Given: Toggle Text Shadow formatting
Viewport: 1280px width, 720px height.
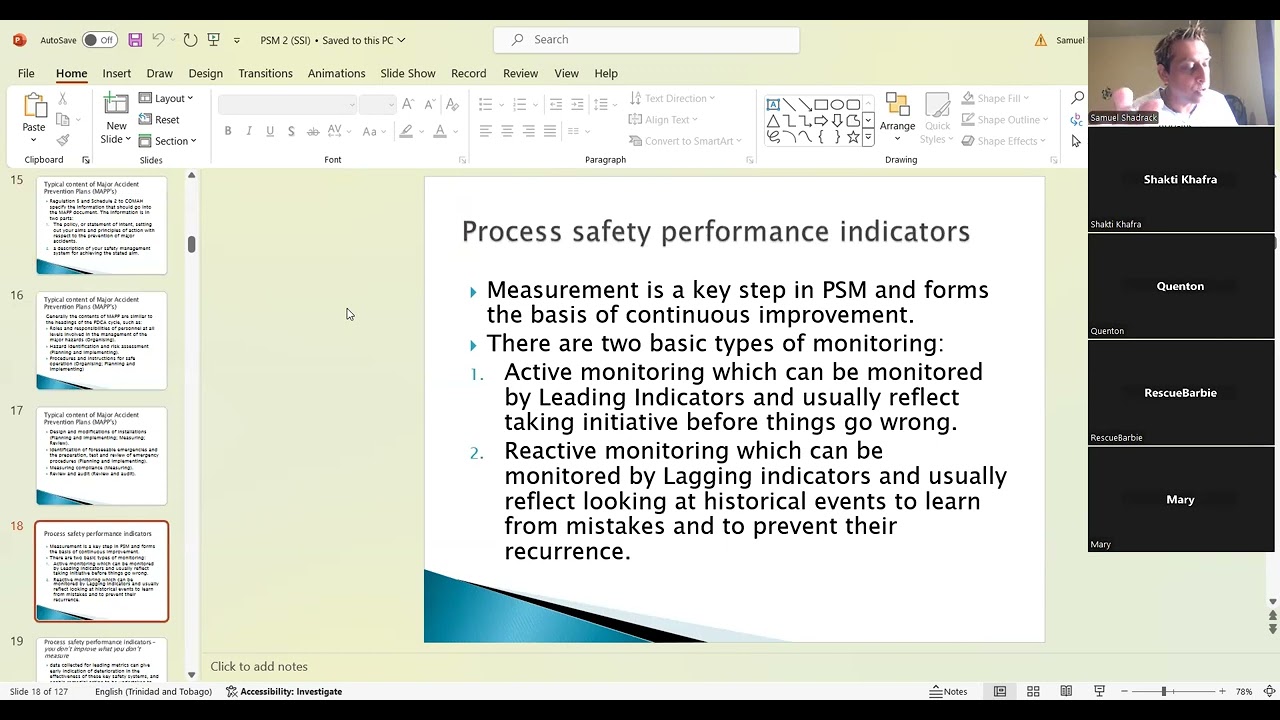Looking at the screenshot, I should click(x=291, y=131).
